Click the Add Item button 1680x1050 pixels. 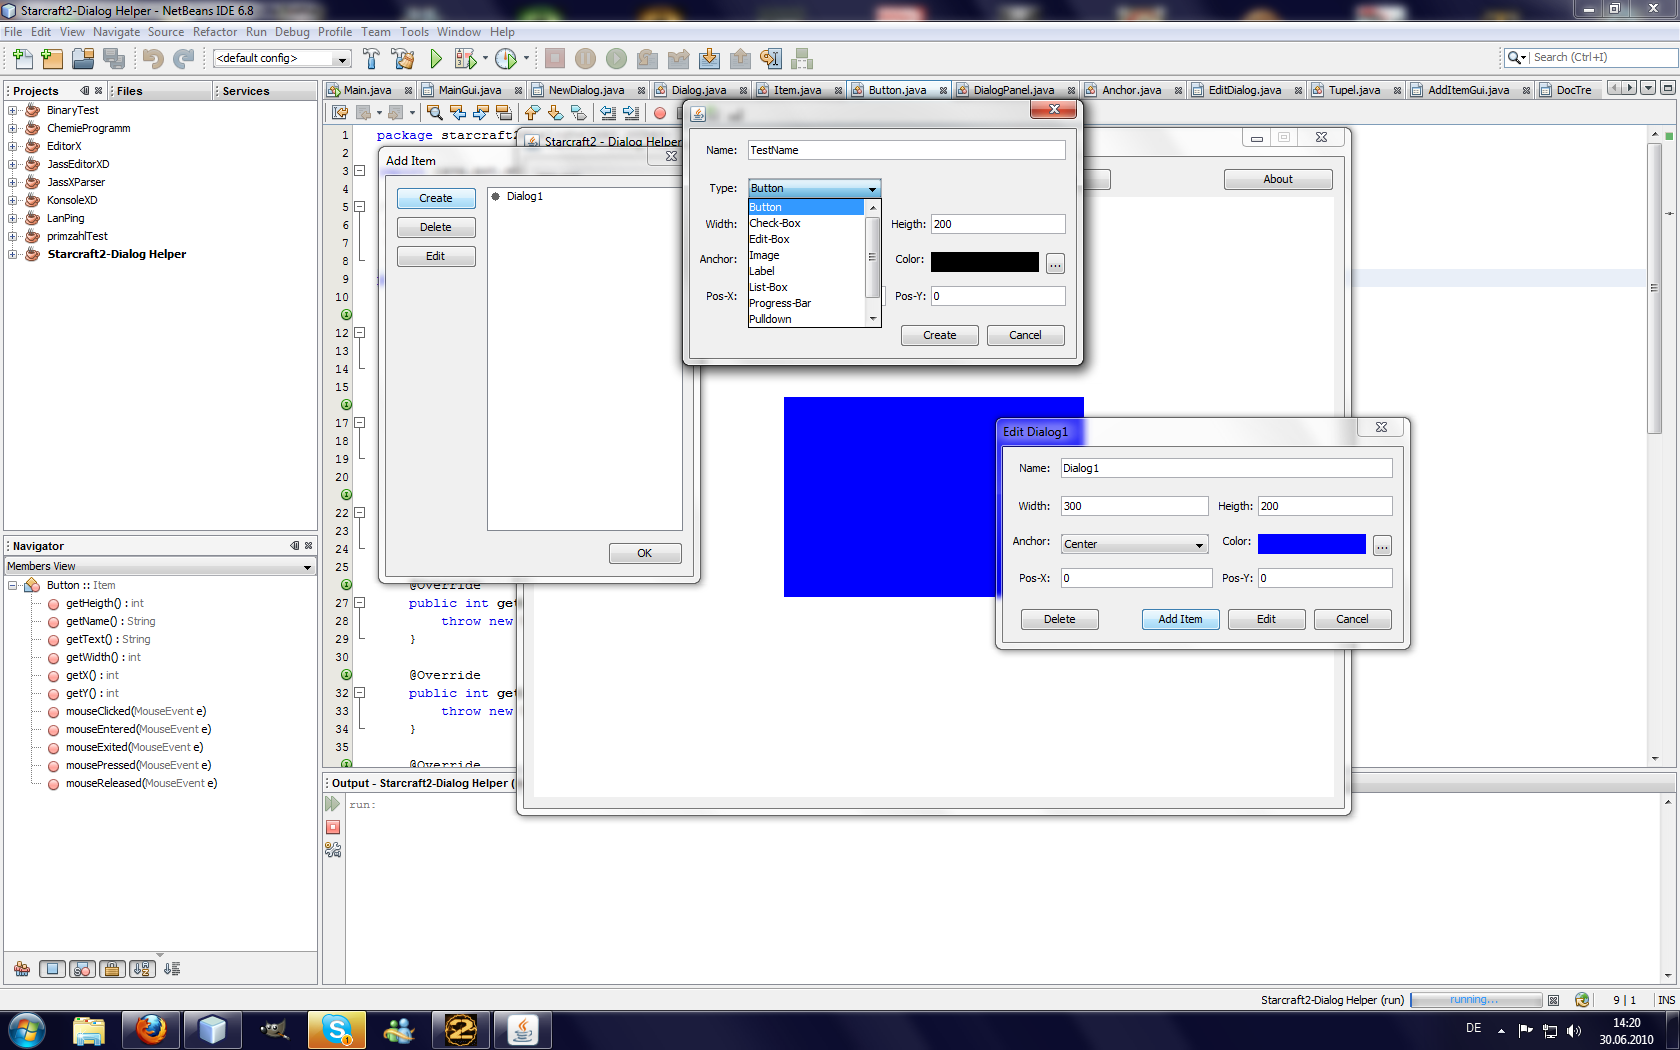[1180, 619]
